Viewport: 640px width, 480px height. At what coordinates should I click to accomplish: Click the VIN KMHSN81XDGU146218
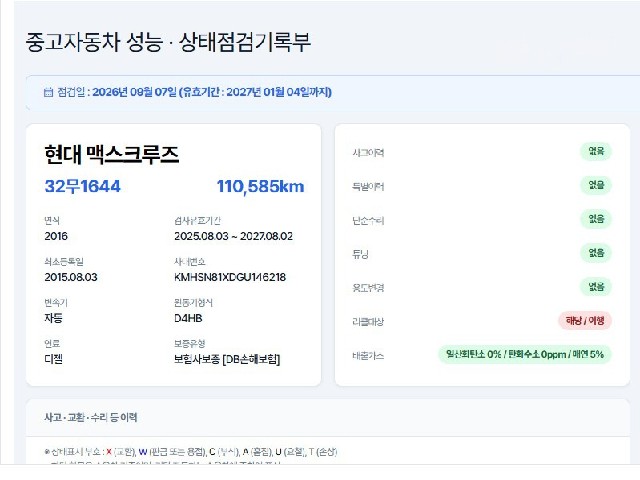click(230, 277)
